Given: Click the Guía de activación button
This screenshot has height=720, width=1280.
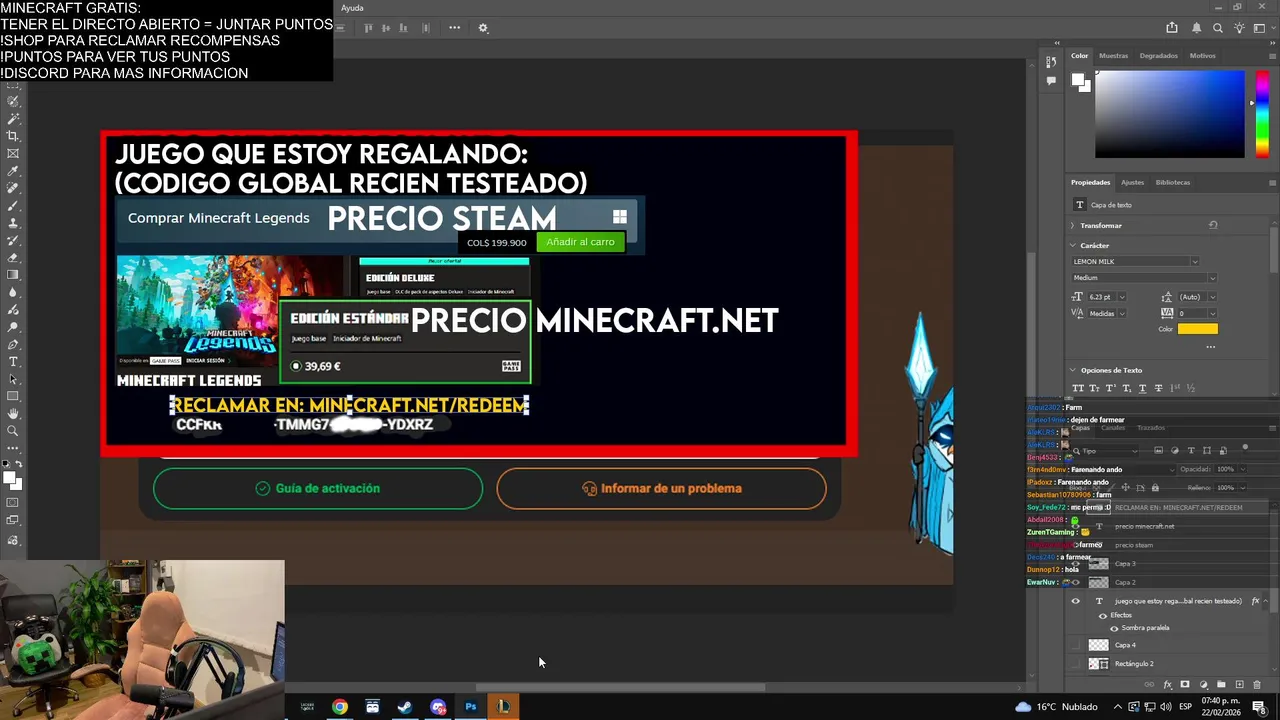Looking at the screenshot, I should coord(318,488).
